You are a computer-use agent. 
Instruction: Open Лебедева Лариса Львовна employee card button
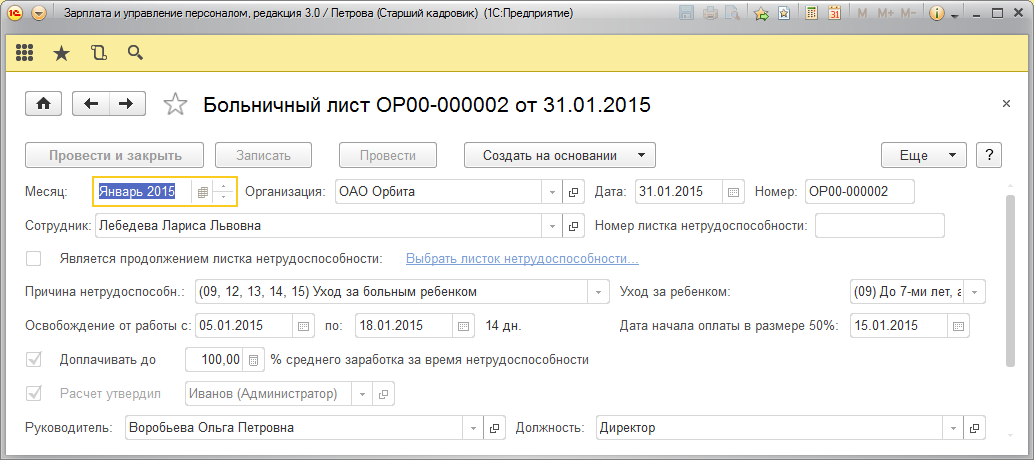point(573,226)
